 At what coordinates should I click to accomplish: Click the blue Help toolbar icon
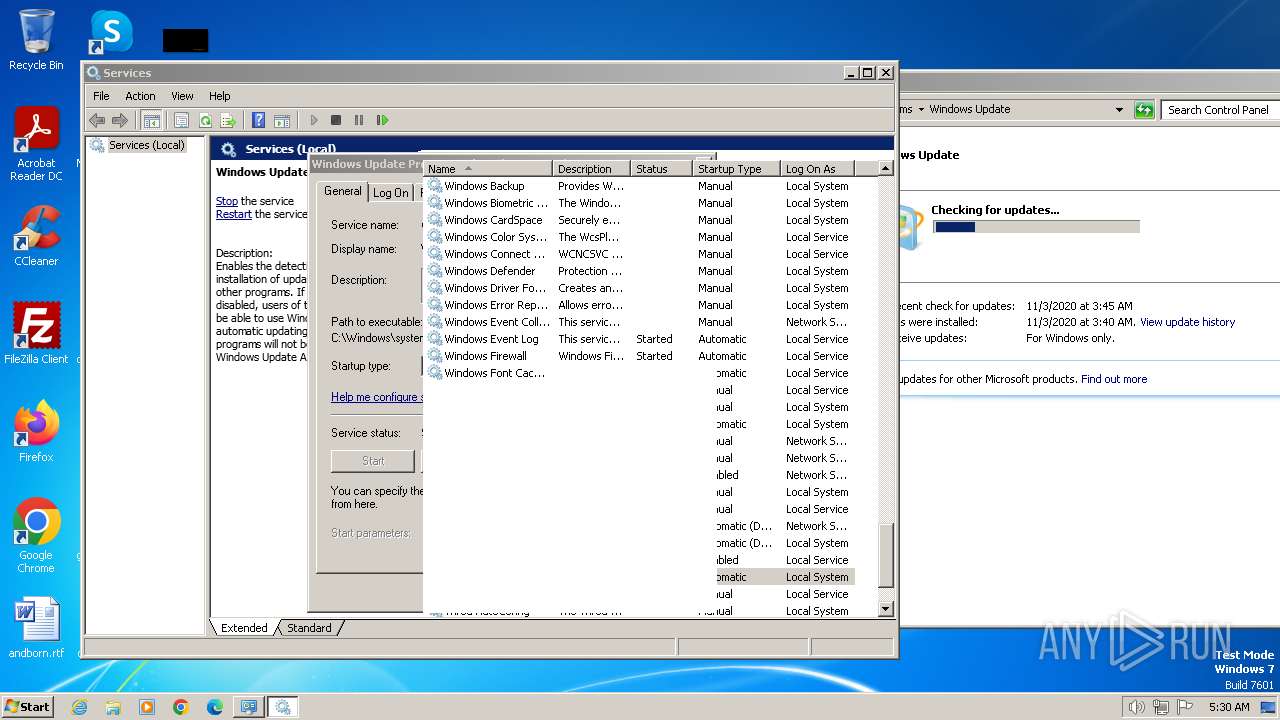(x=259, y=120)
